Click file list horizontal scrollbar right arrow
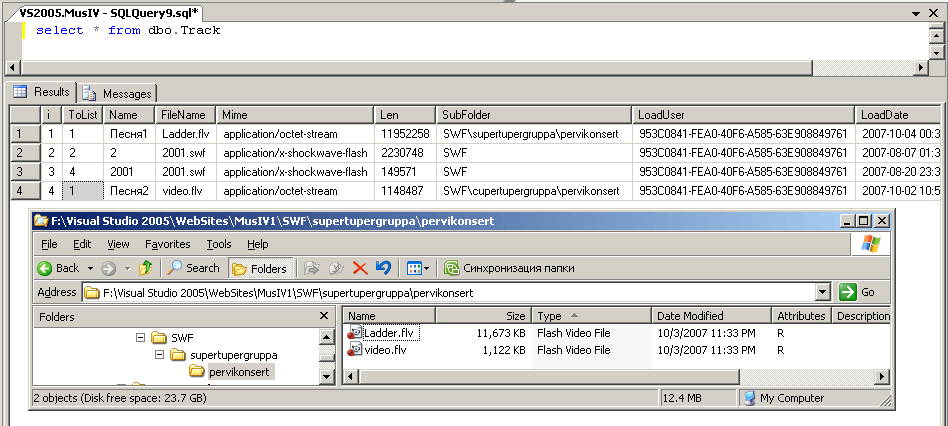 [882, 376]
